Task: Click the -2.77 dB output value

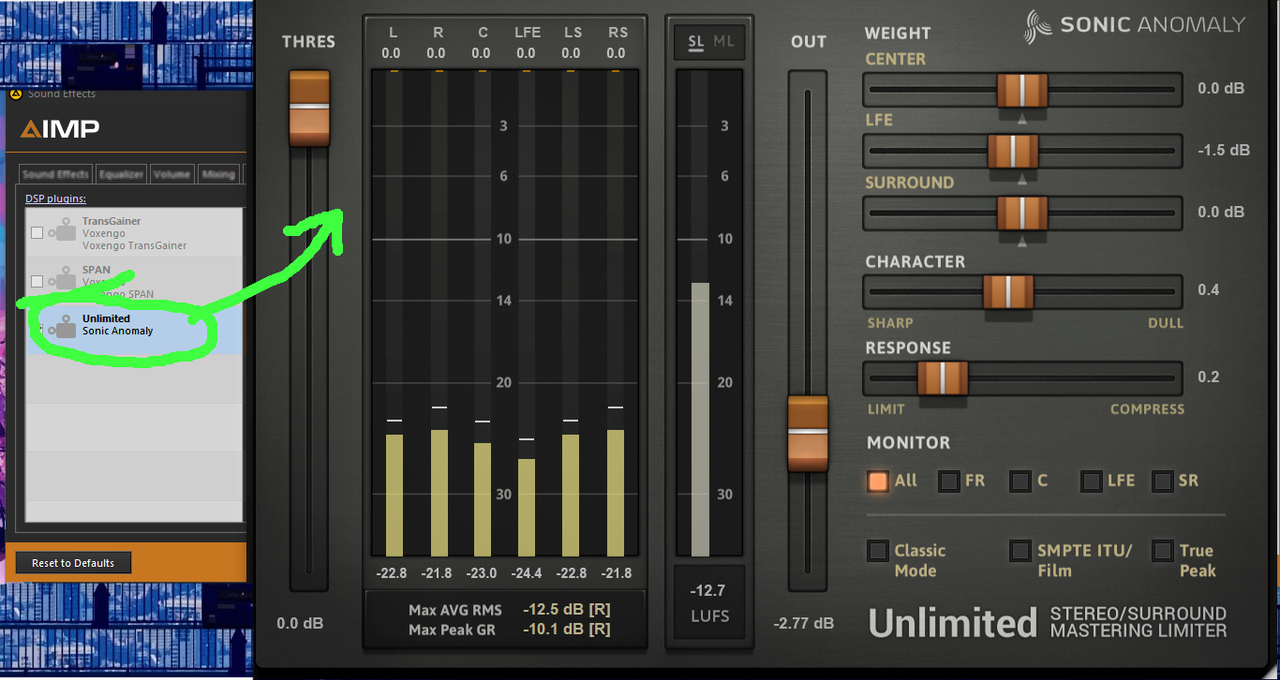Action: point(803,623)
